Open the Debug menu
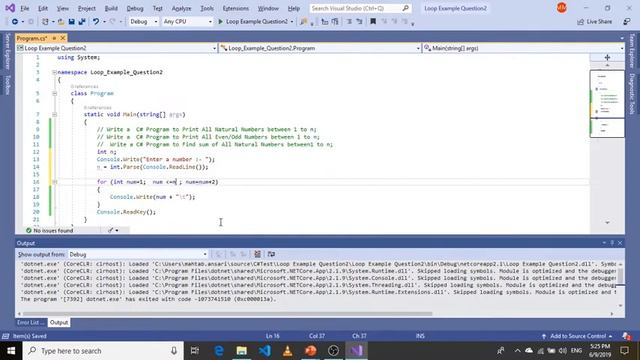640x360 pixels. [135, 8]
